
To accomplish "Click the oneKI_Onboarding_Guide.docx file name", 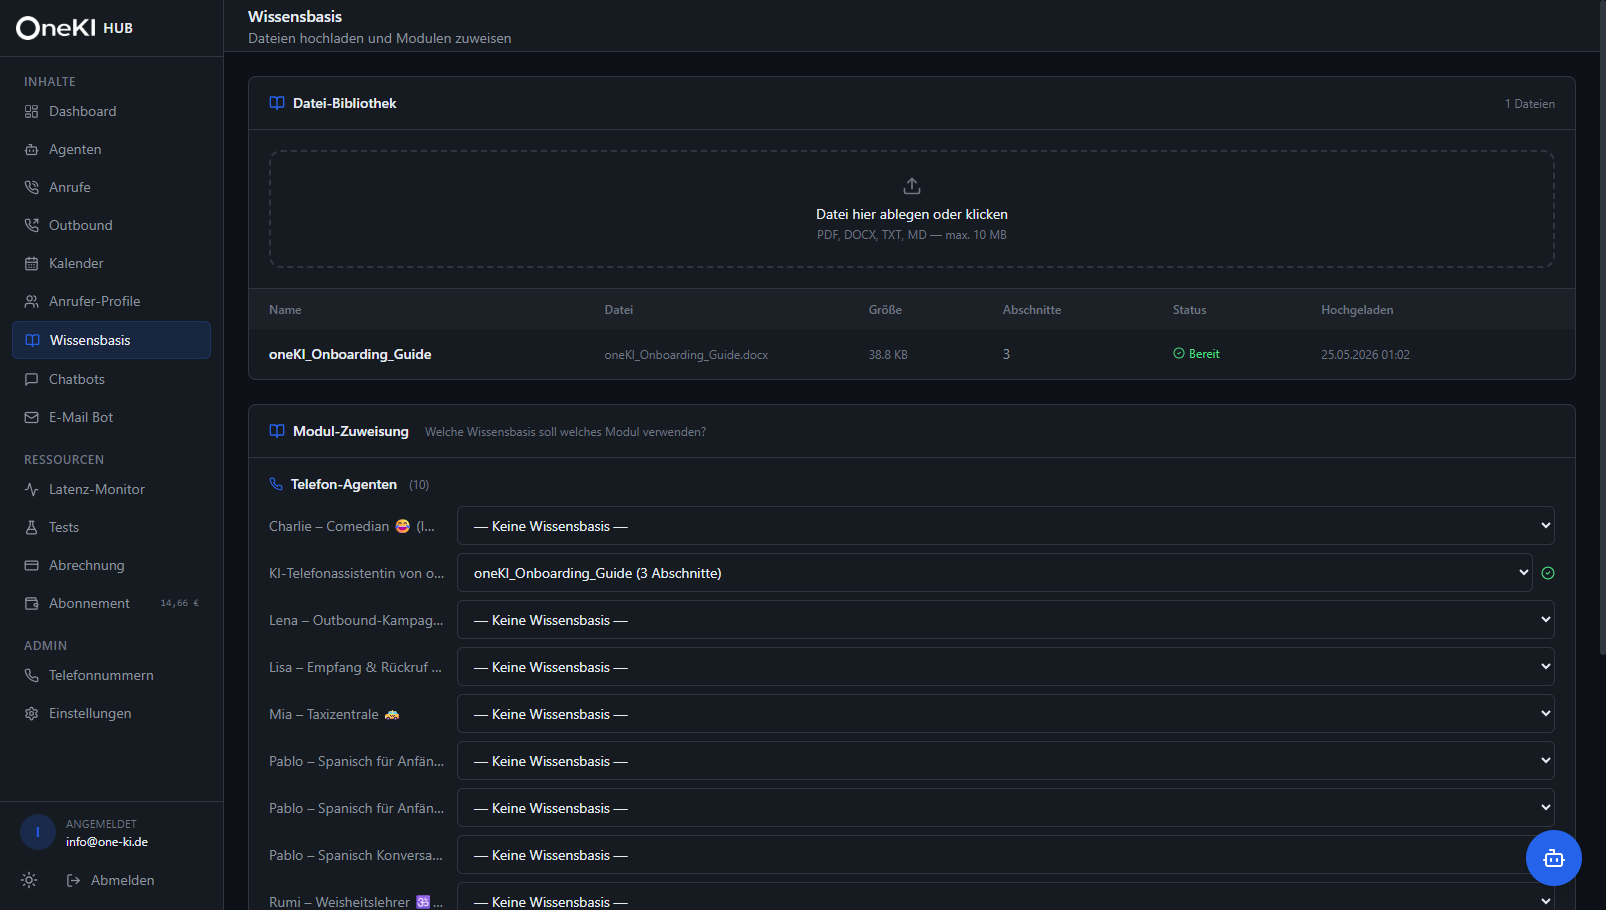I will pyautogui.click(x=686, y=355).
